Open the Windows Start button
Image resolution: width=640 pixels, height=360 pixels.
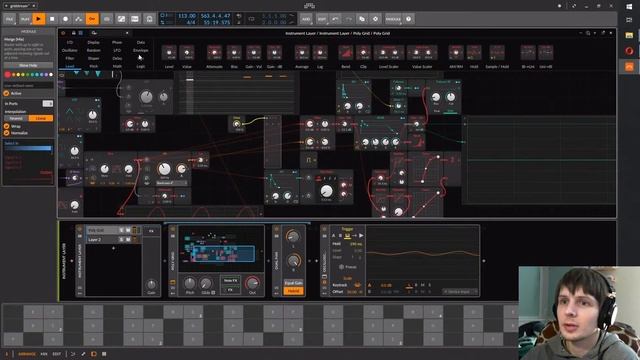click(629, 7)
